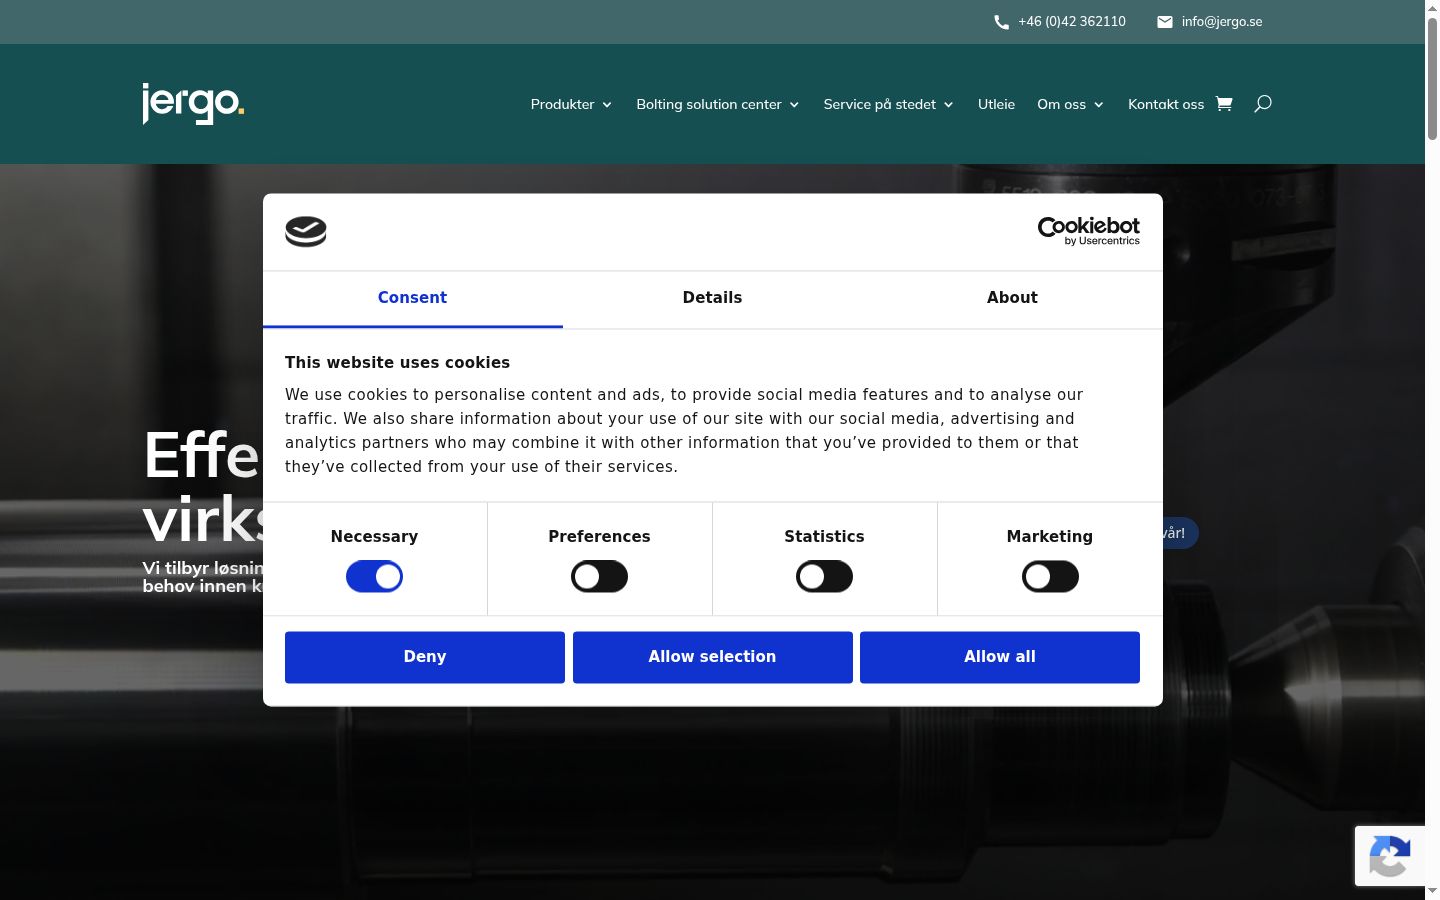Open the Bolting solution center menu label
The width and height of the screenshot is (1440, 900).
[x=709, y=104]
